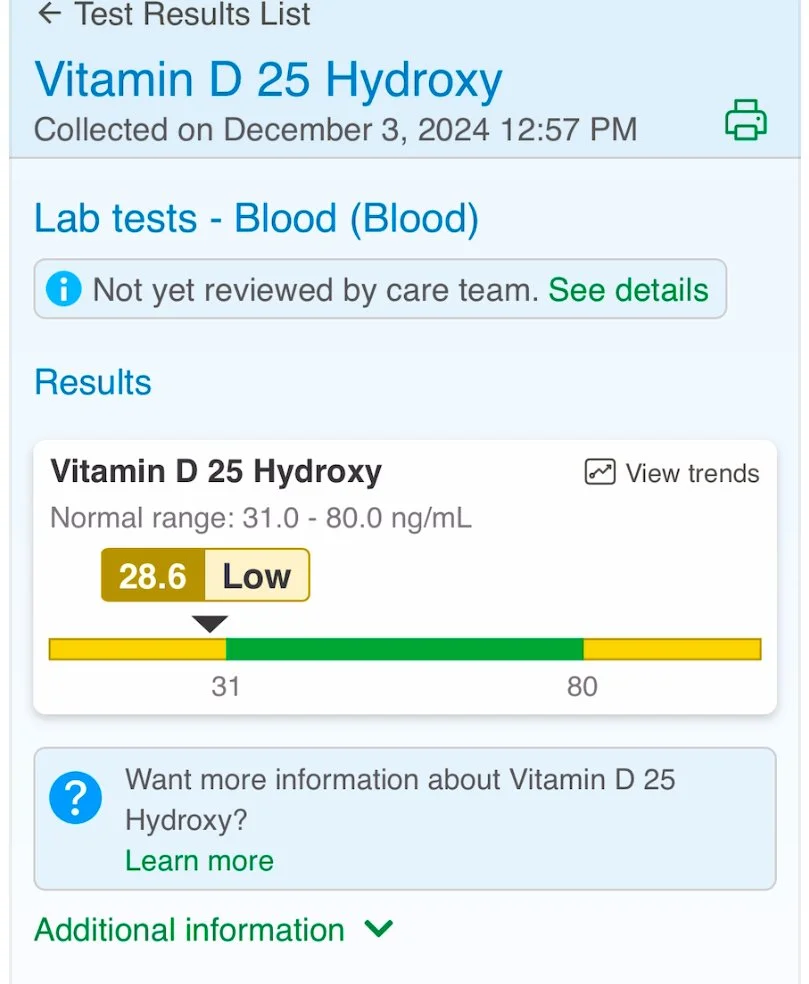
Task: Click the trends chart icon
Action: click(599, 472)
